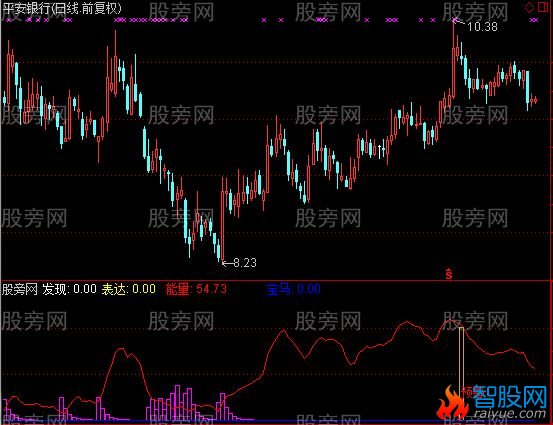Click the red square icon at top right

pos(543,7)
